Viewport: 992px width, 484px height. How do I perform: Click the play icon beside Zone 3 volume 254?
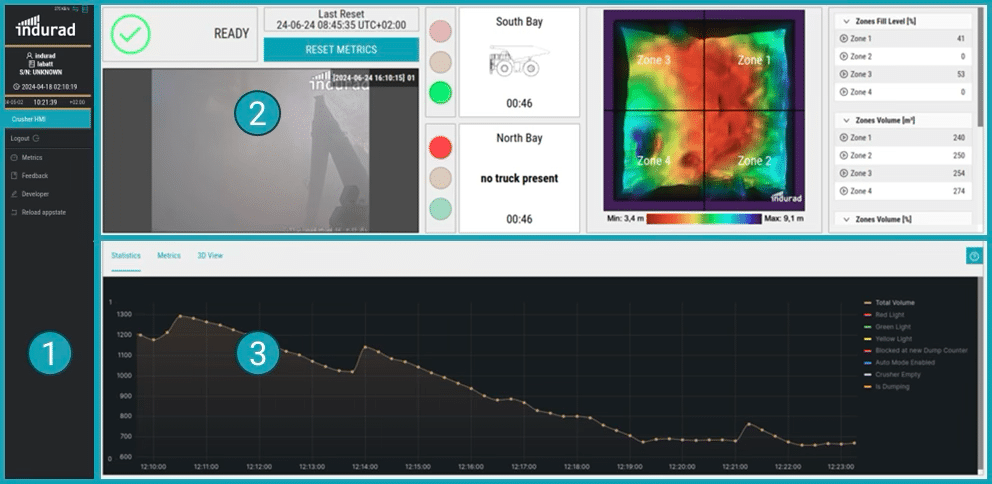(x=843, y=173)
